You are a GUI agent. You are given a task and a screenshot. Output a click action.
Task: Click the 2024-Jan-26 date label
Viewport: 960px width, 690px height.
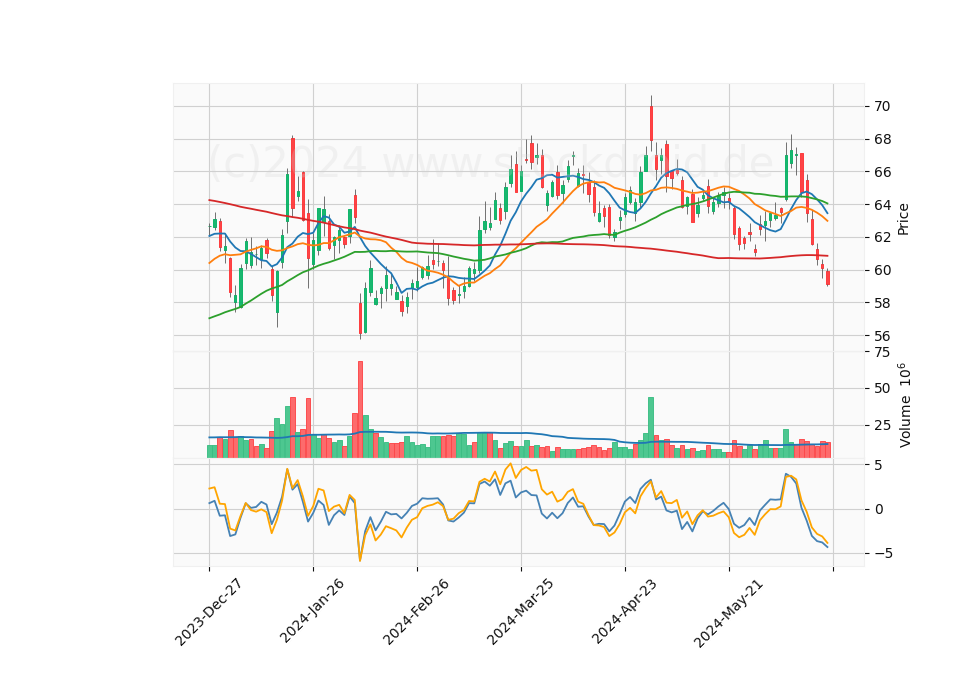point(312,611)
